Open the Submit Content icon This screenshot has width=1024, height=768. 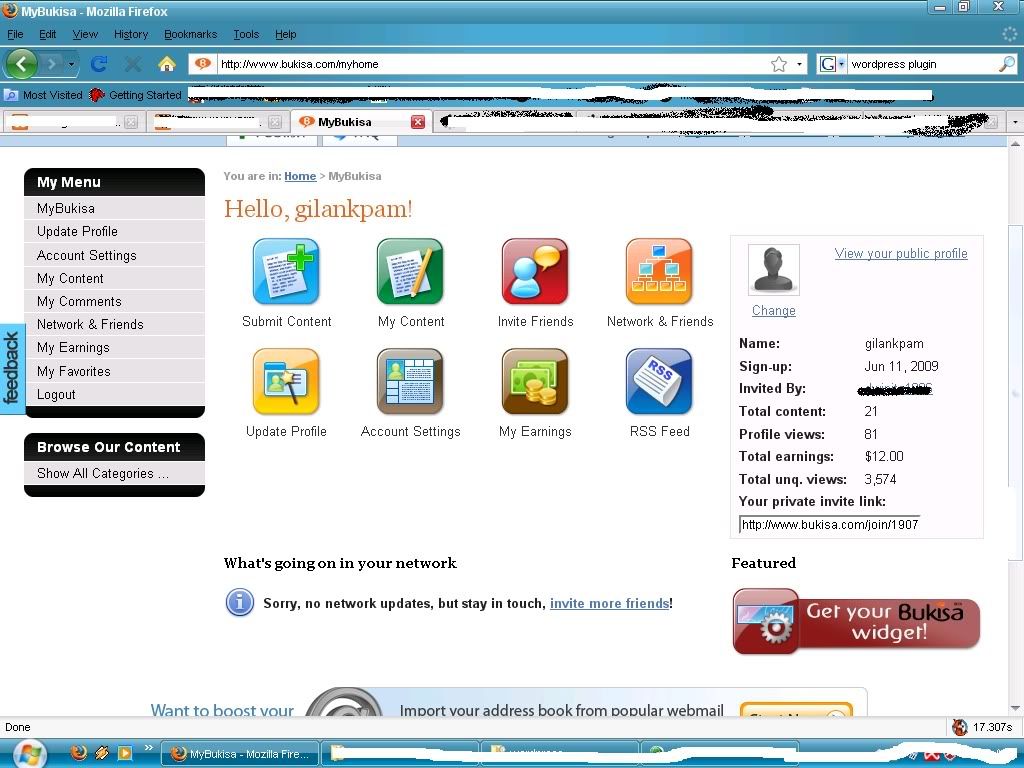286,272
